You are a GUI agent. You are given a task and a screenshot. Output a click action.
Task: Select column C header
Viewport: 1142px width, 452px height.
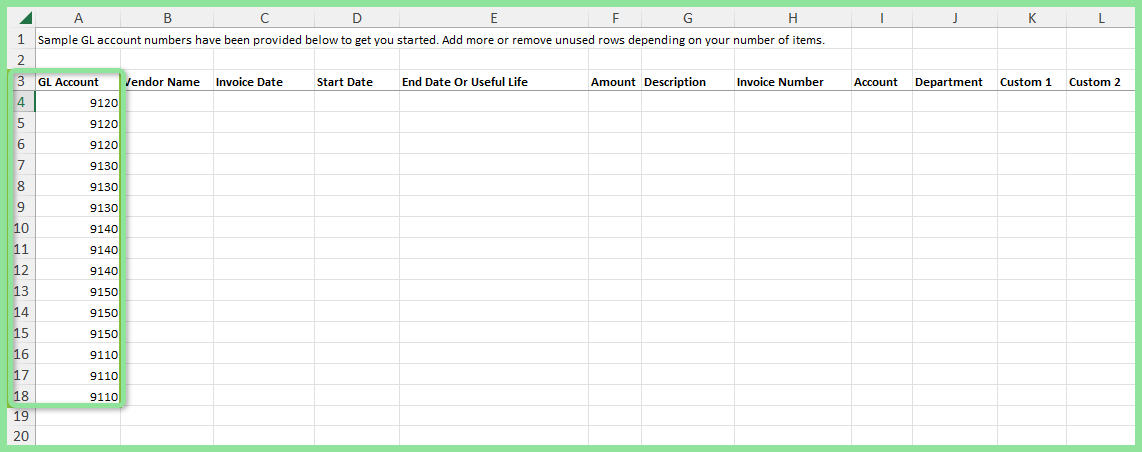pyautogui.click(x=264, y=17)
